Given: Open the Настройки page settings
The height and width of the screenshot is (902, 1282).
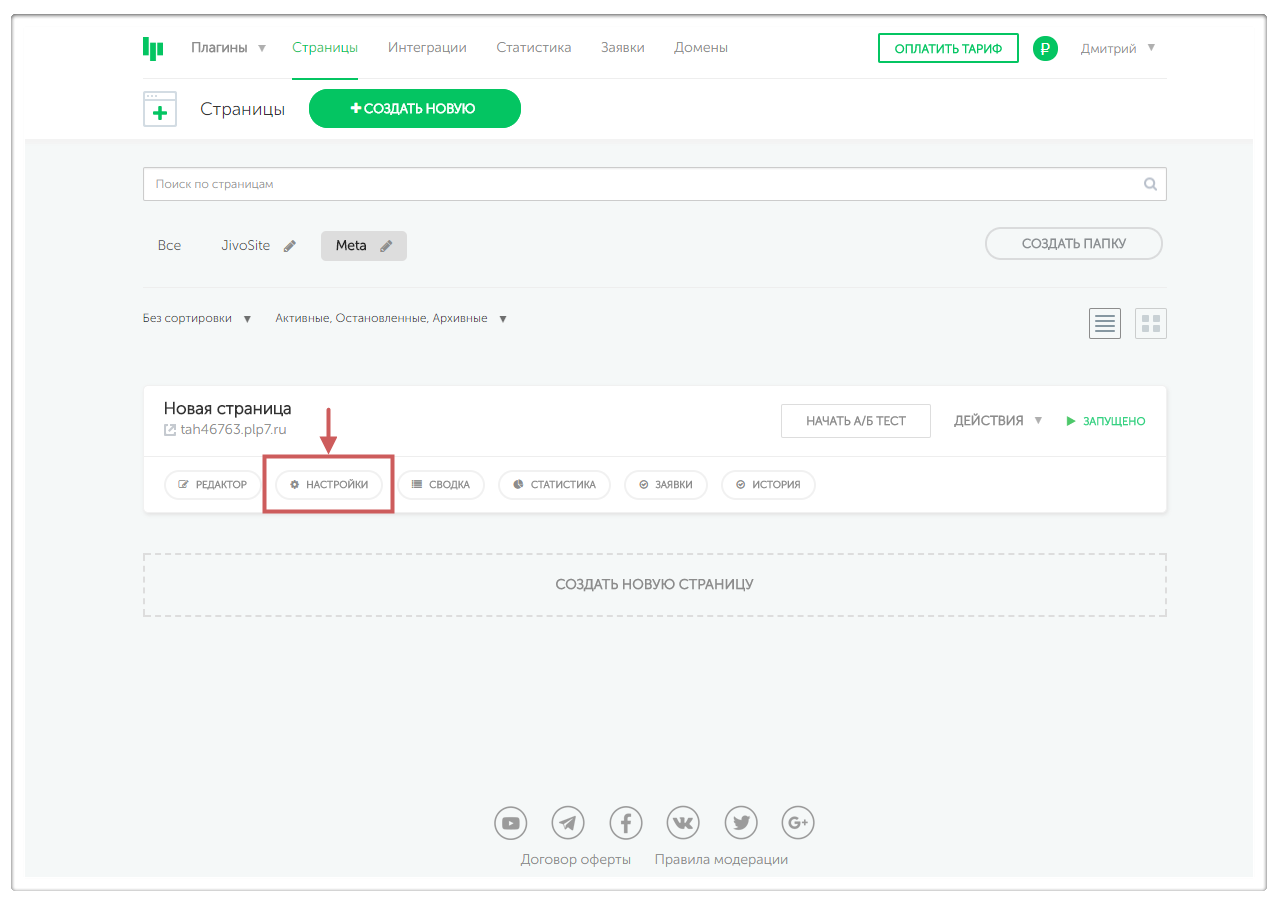Looking at the screenshot, I should pyautogui.click(x=329, y=485).
